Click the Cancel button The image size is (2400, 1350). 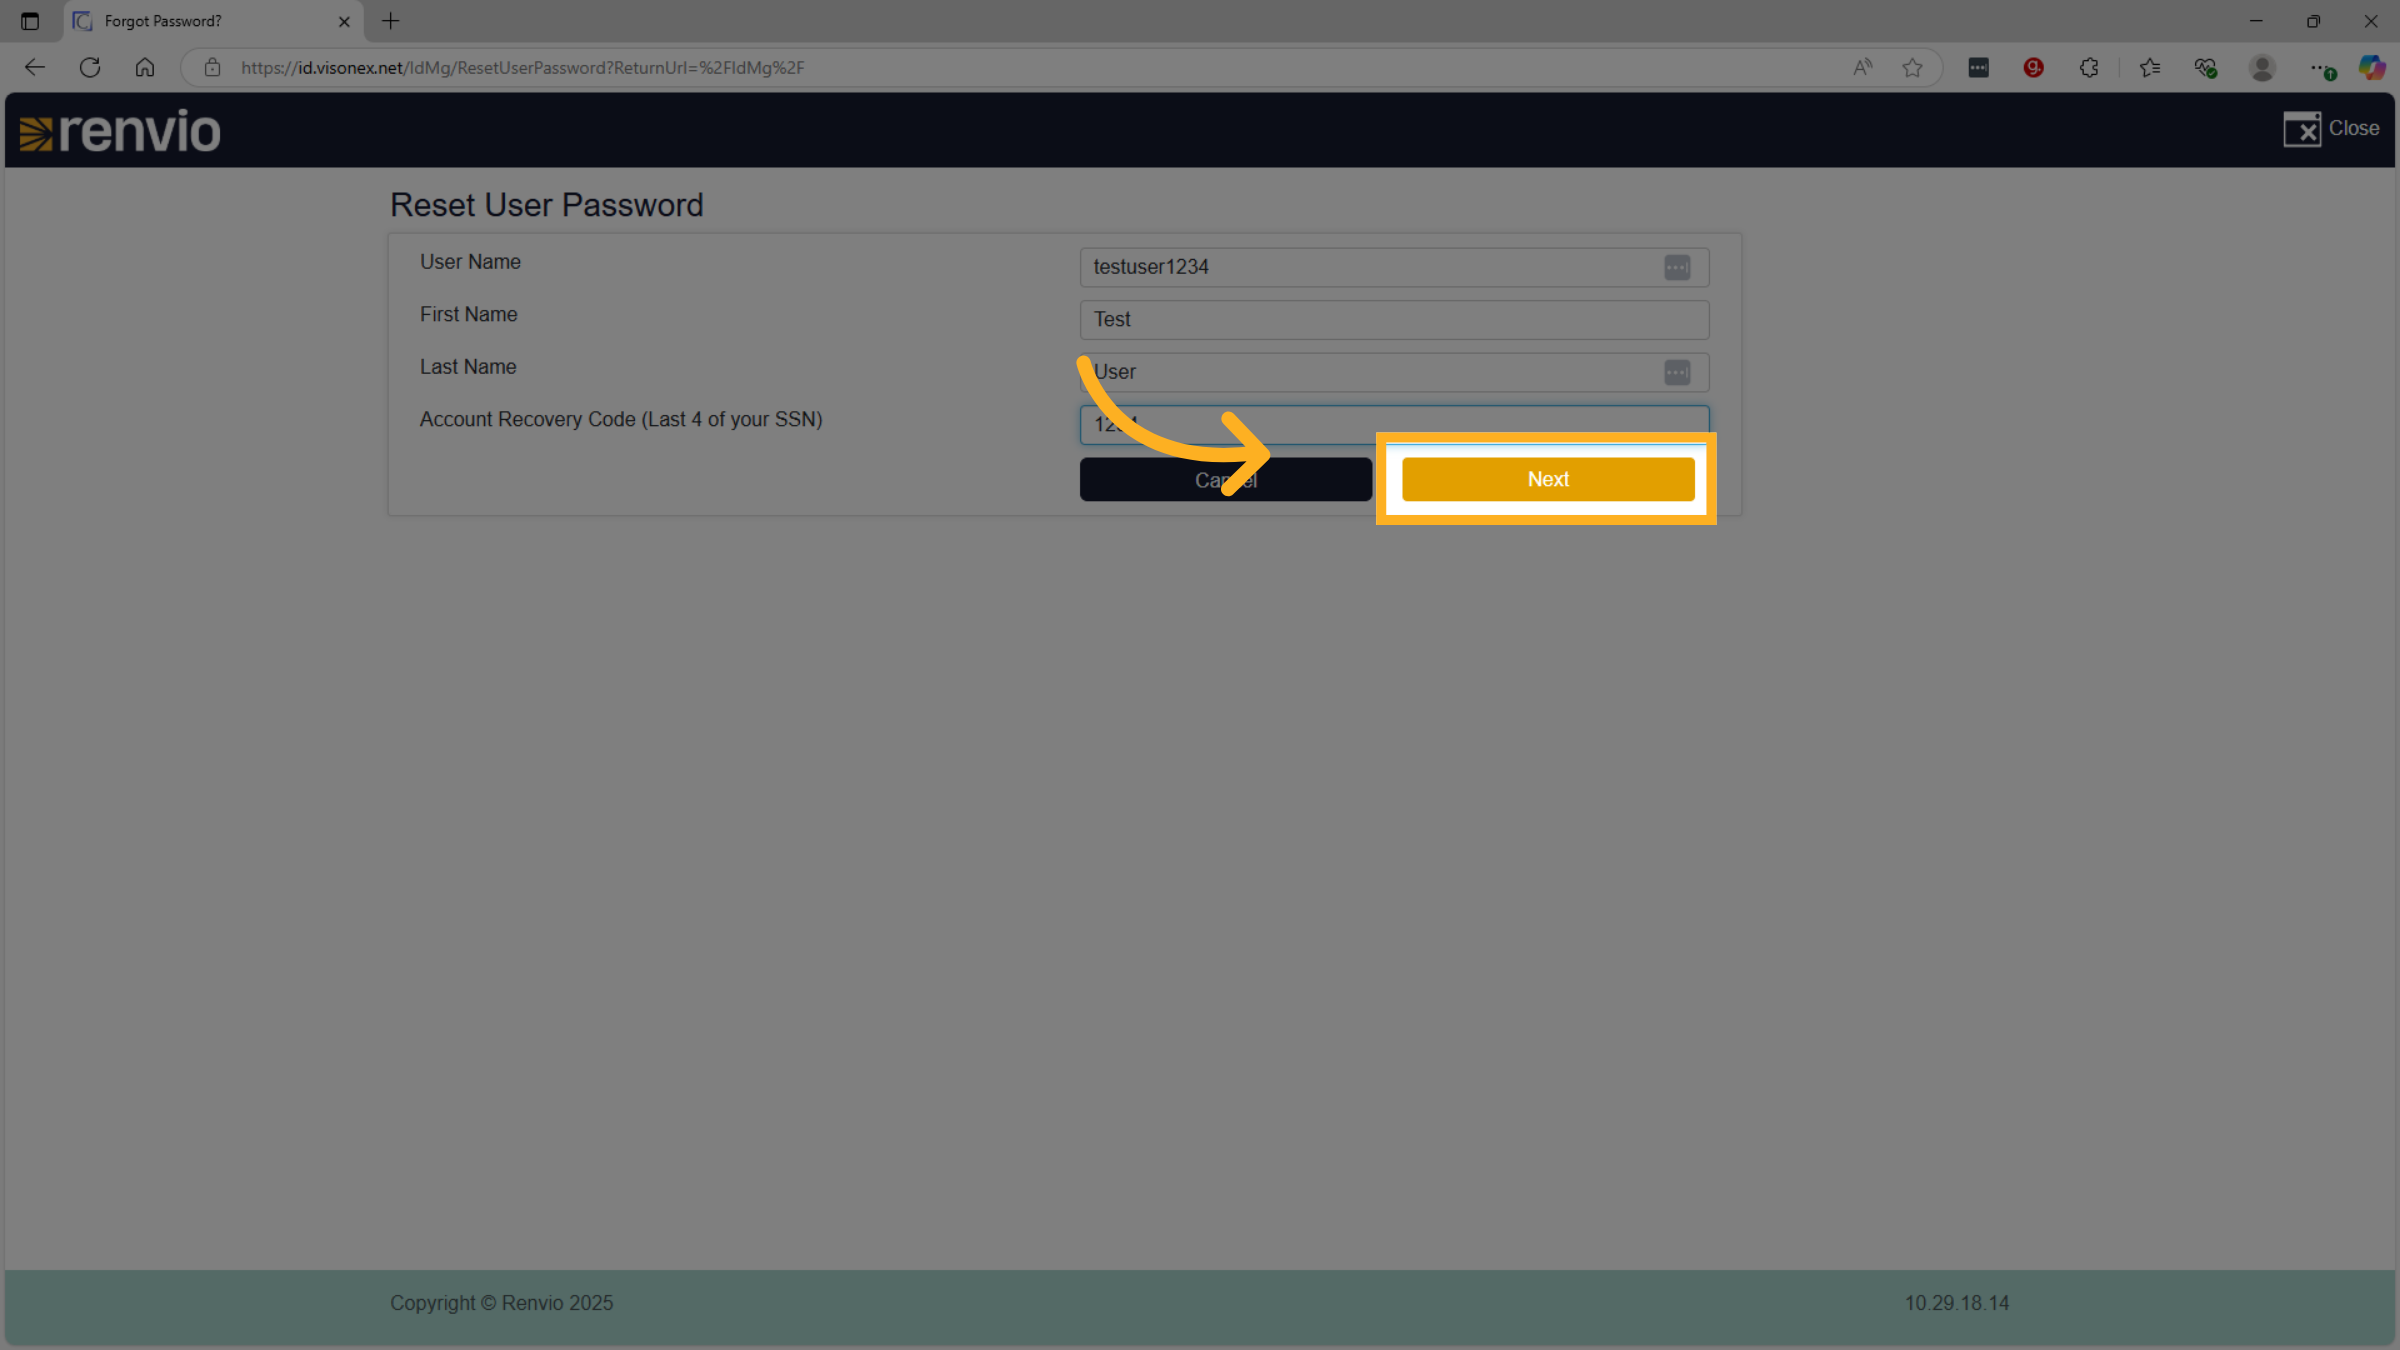1225,480
